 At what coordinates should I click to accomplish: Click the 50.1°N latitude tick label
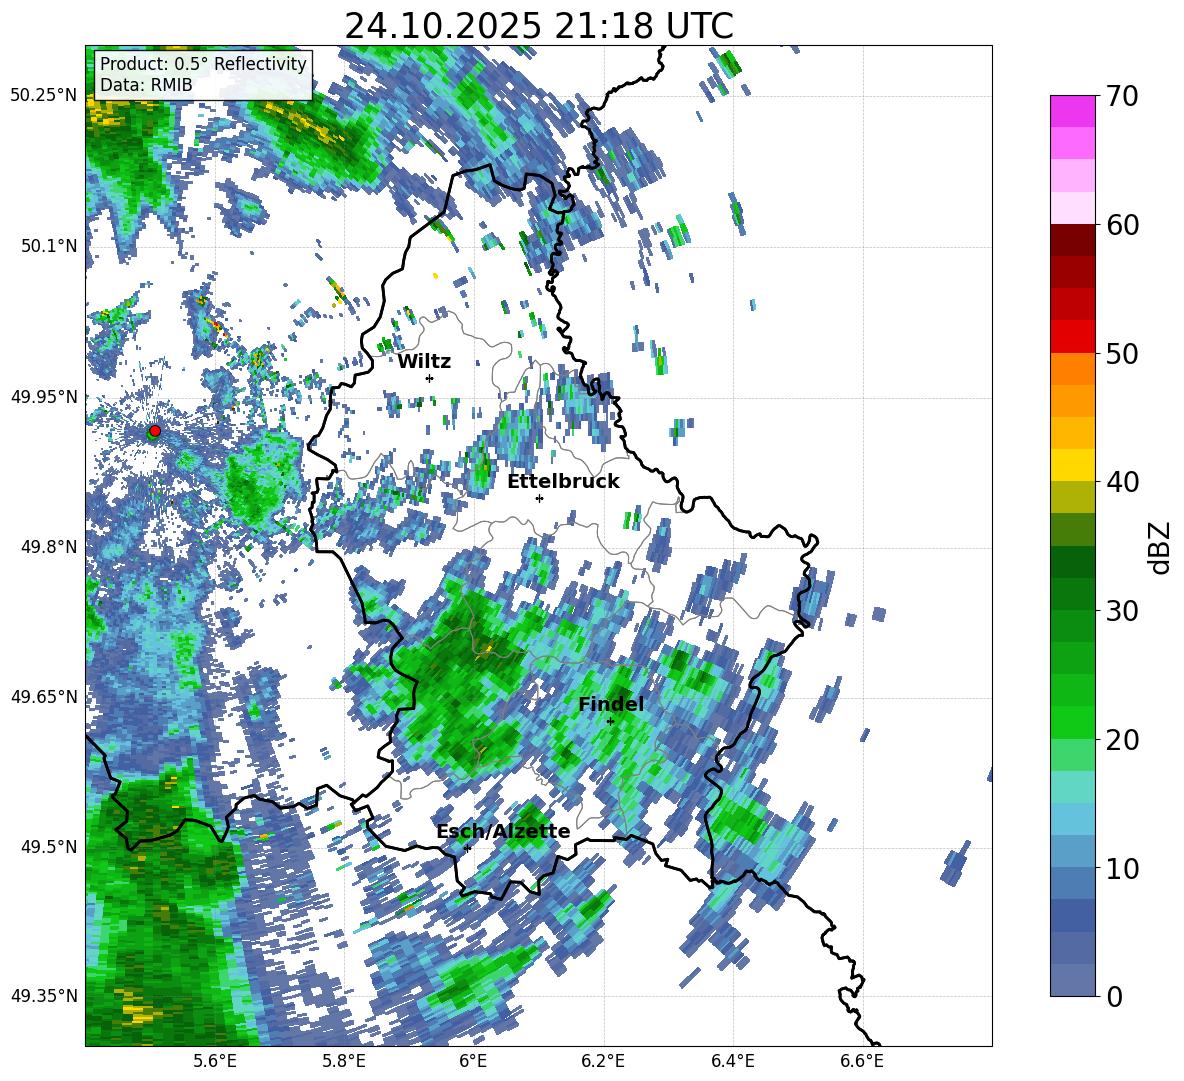[x=48, y=247]
